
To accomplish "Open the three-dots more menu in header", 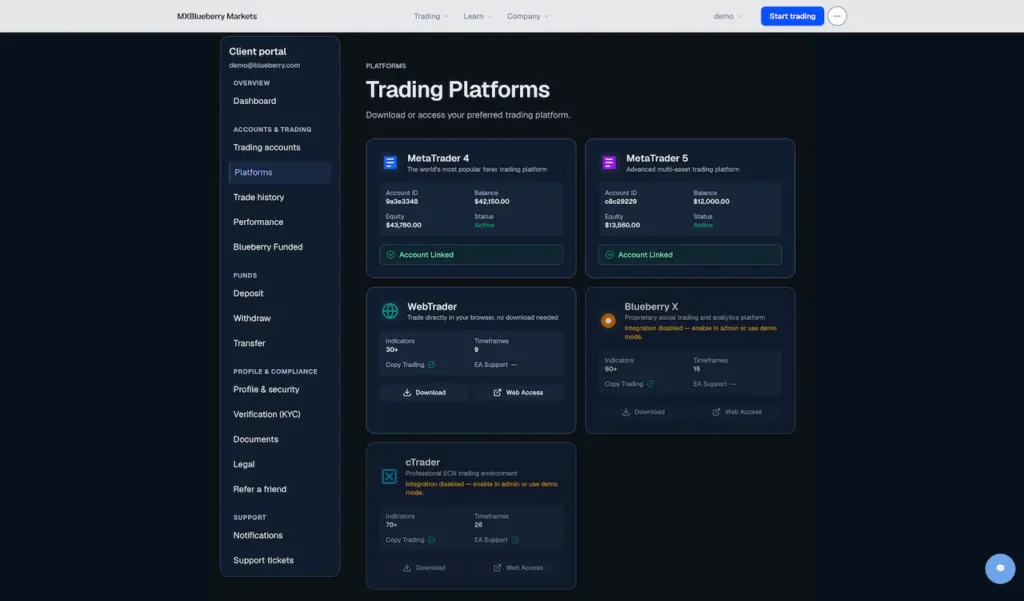I will [x=837, y=16].
